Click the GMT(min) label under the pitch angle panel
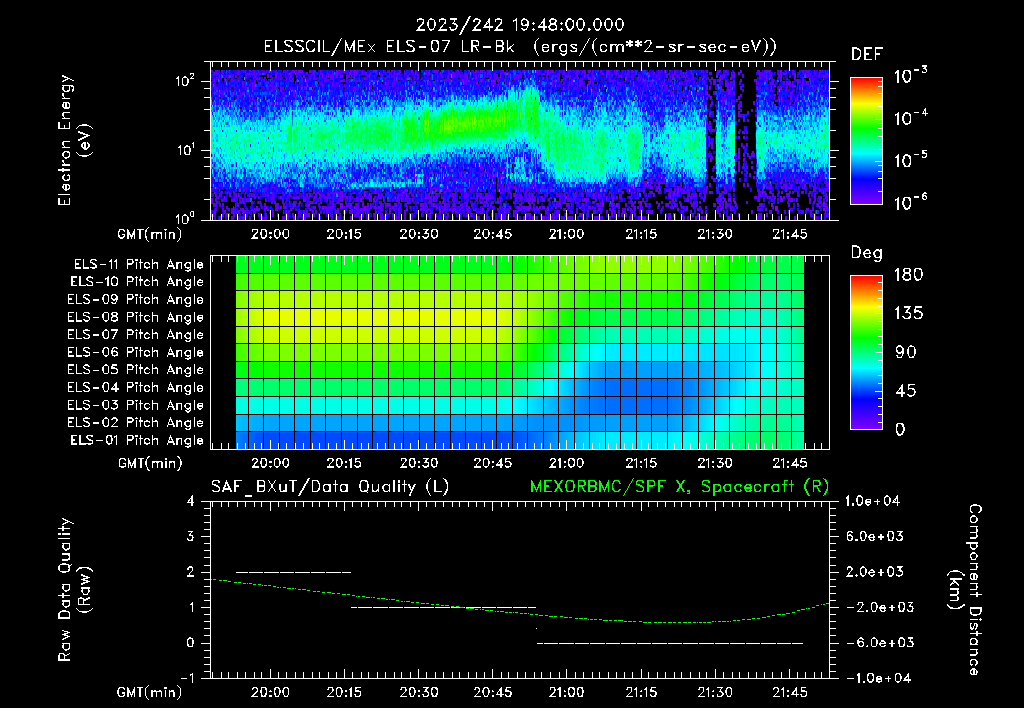Viewport: 1024px width, 708px height. click(x=150, y=464)
